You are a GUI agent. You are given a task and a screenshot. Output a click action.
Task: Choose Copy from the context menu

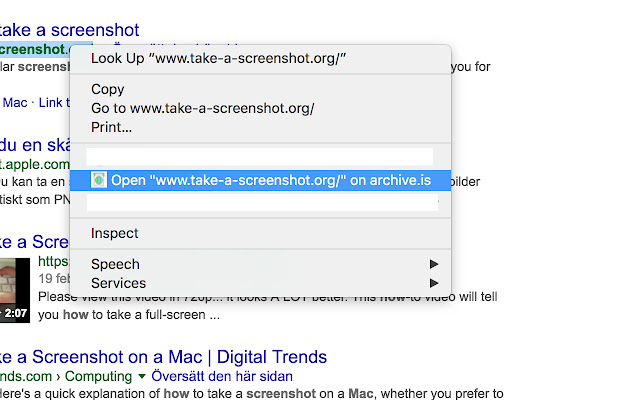pyautogui.click(x=108, y=89)
